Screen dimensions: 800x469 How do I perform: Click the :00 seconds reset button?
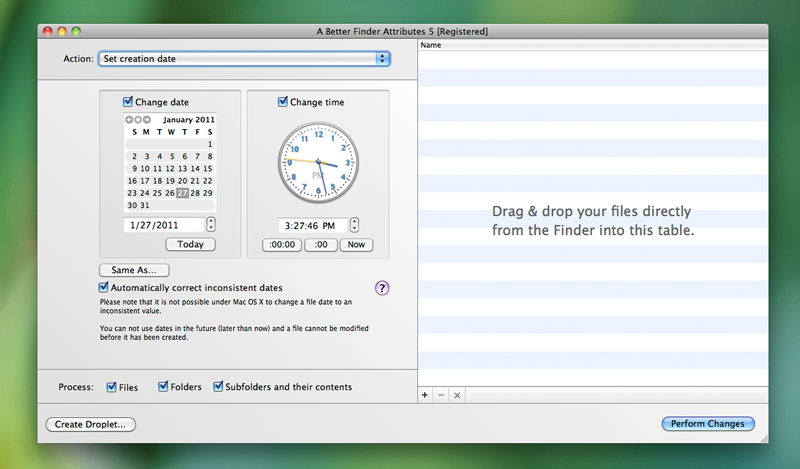click(321, 245)
